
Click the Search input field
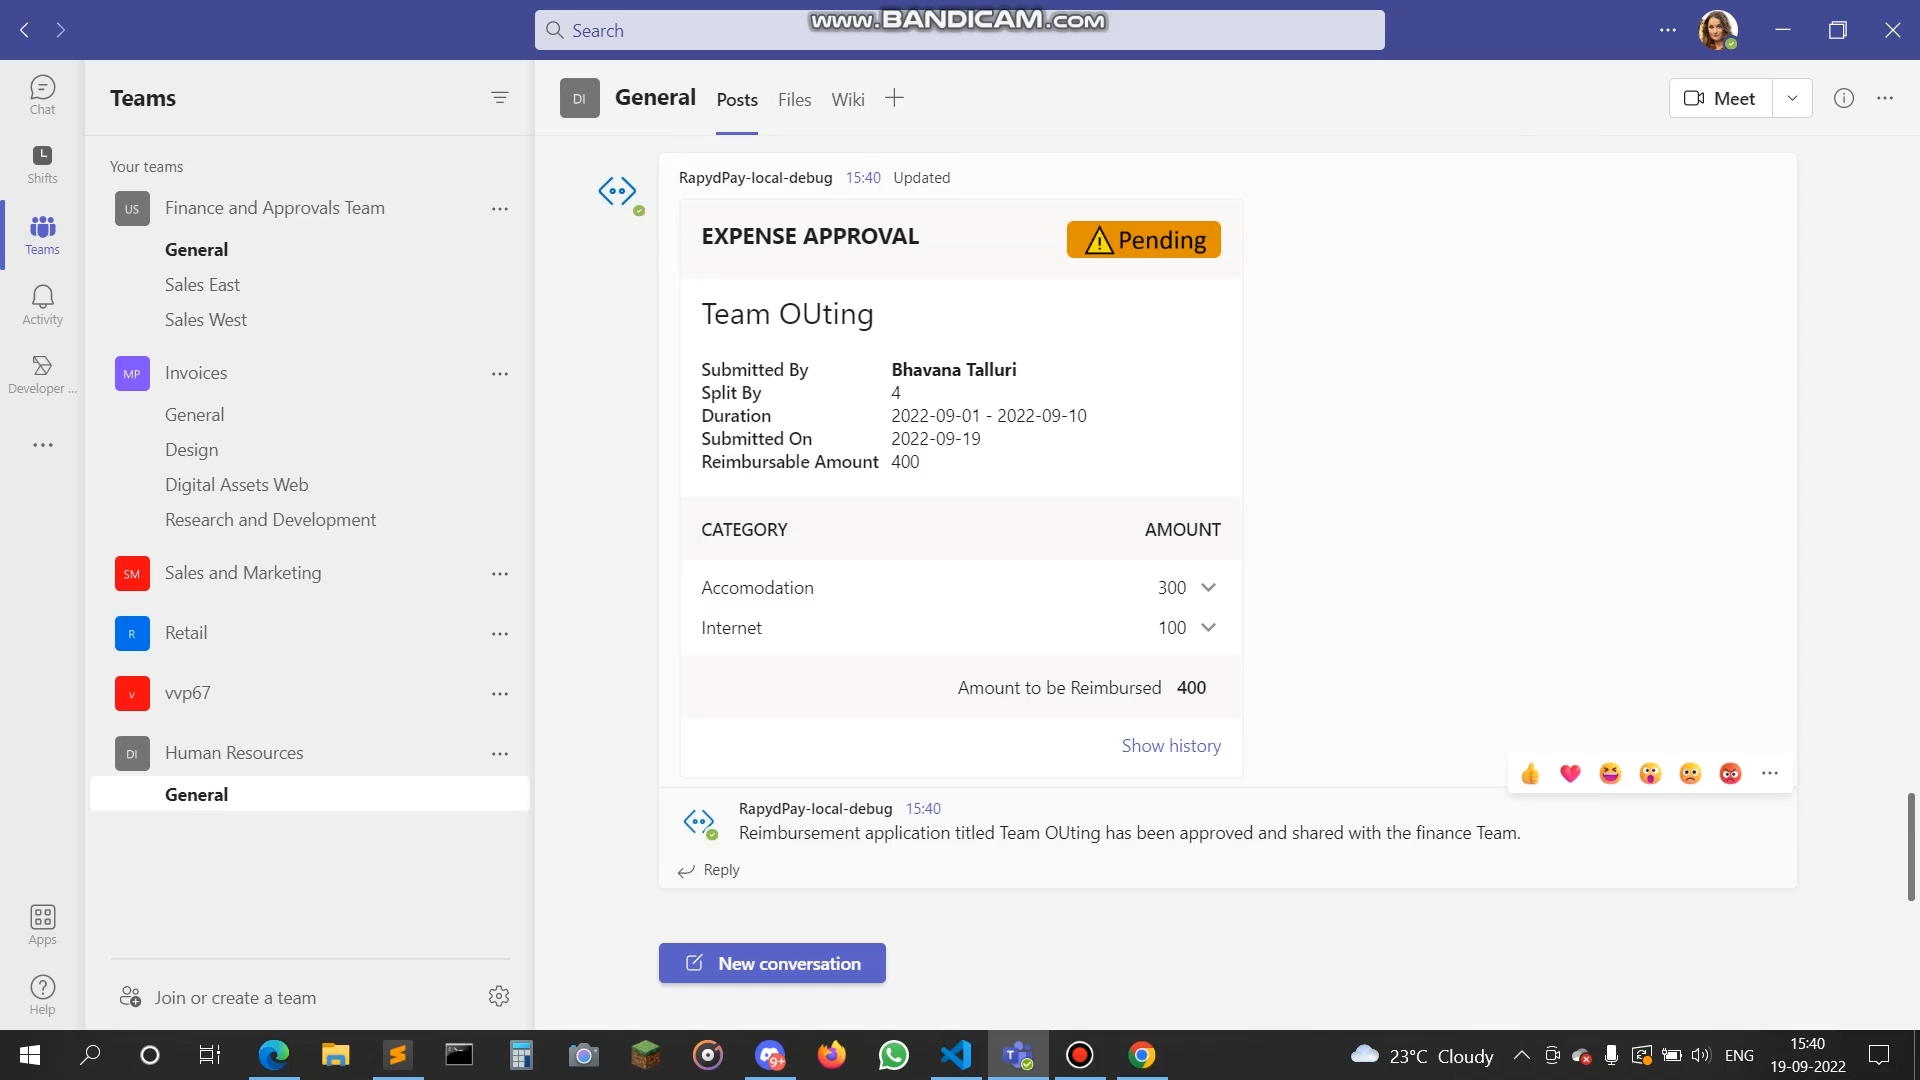(x=960, y=30)
